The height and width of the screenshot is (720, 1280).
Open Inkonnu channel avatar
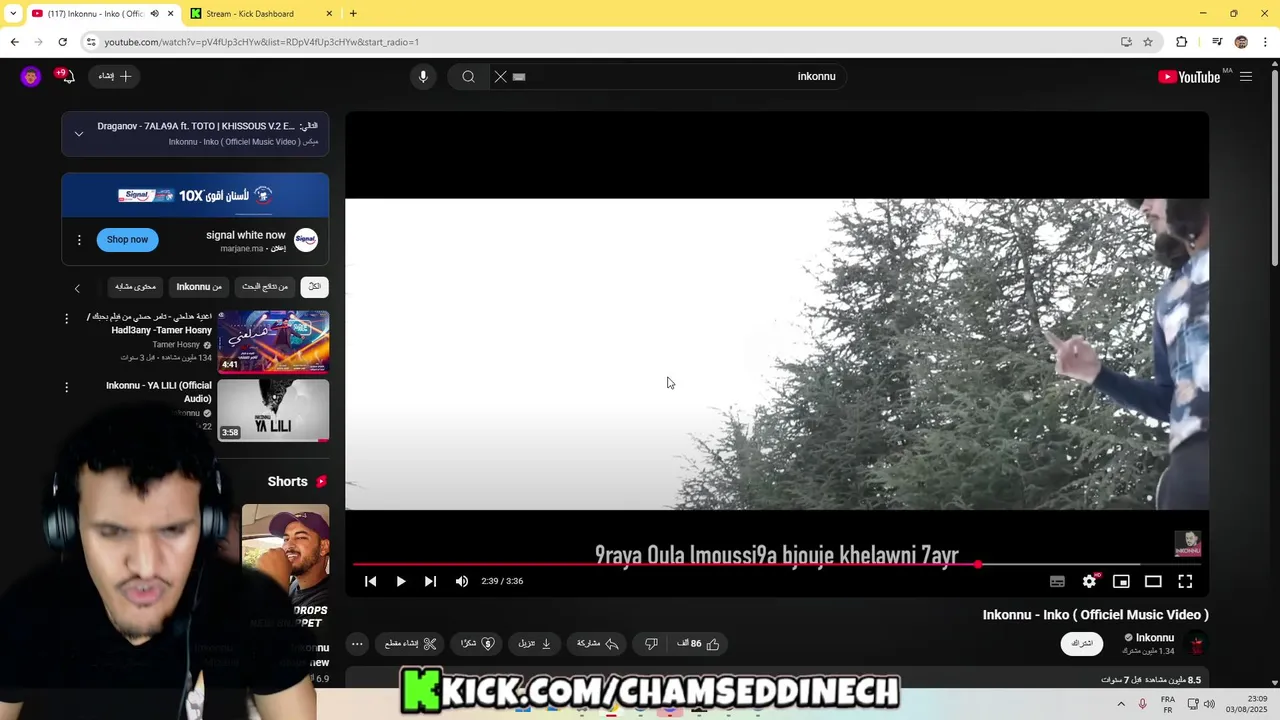[x=1196, y=643]
